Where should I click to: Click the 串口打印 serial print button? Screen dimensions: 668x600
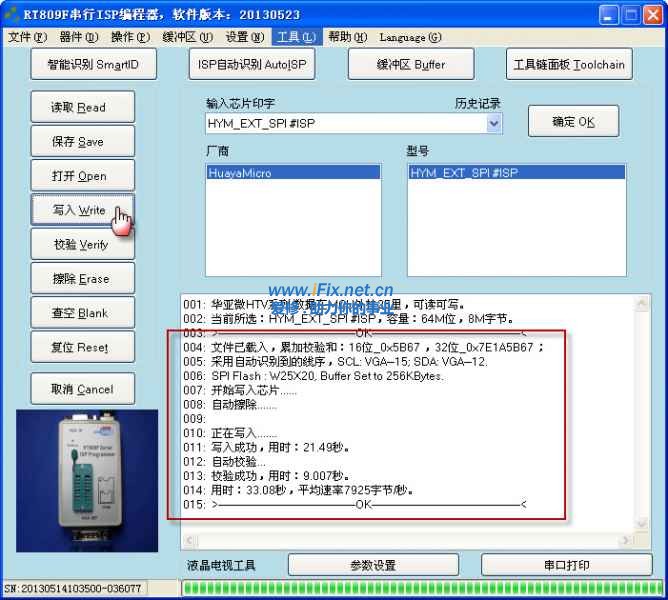click(566, 565)
